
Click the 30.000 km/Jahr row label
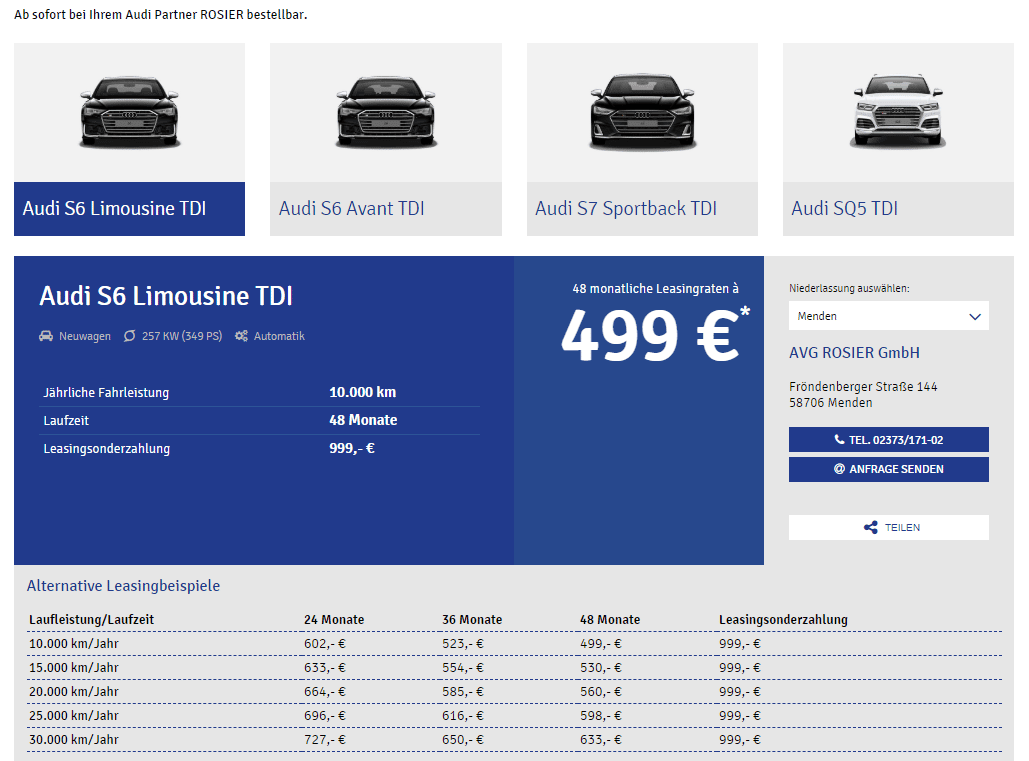[74, 739]
